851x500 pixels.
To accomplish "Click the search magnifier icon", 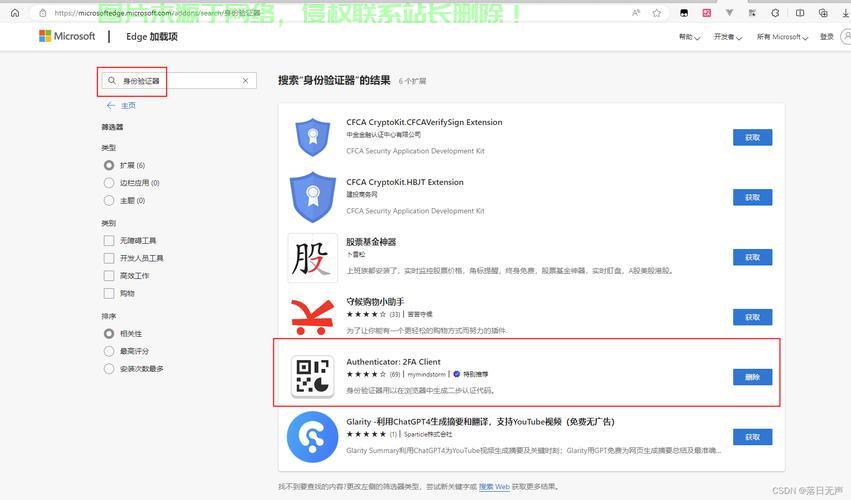I will point(111,80).
